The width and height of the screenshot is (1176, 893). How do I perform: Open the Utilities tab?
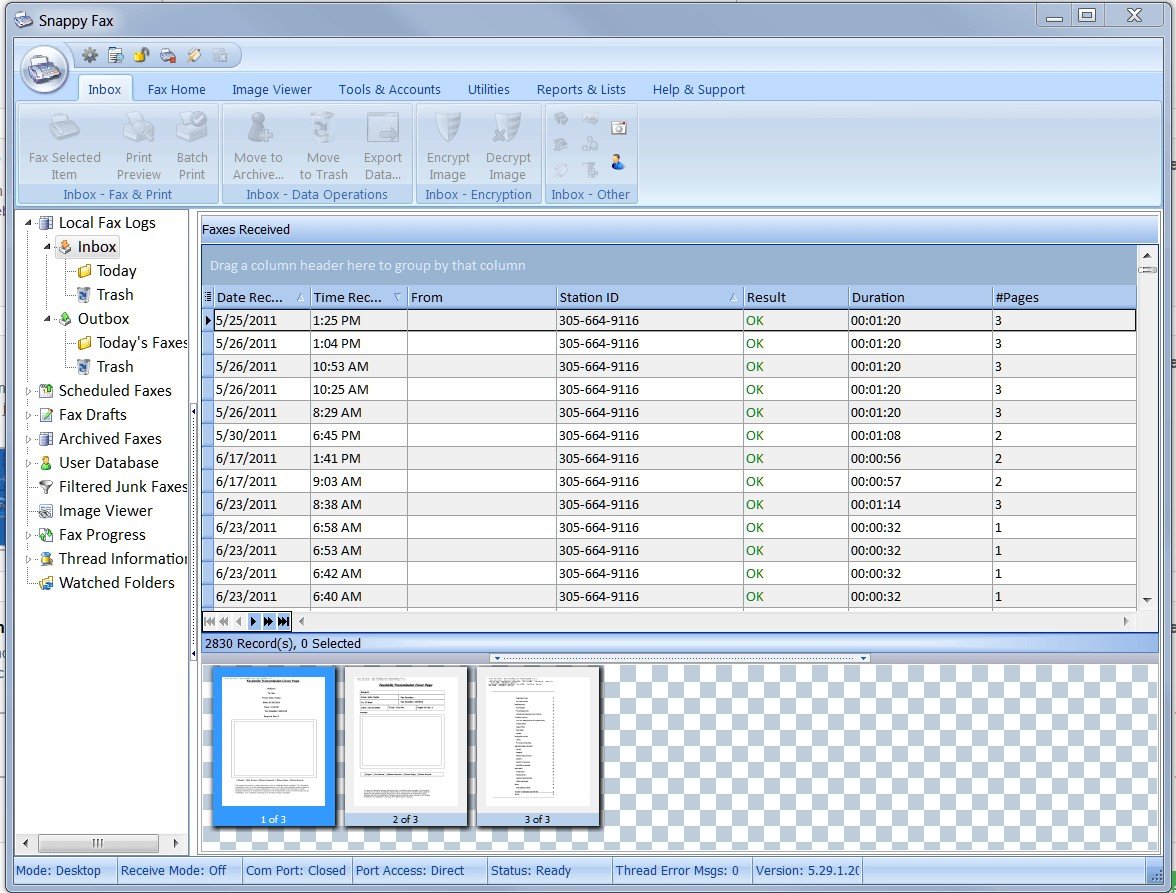[488, 89]
